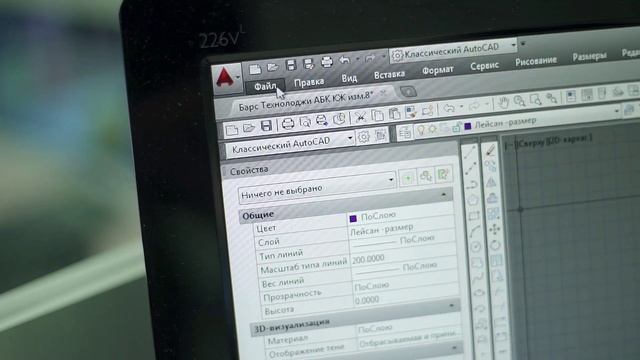Click Undo arrow in Quick Access toolbar
Screen dimensions: 640x360
[x=344, y=60]
